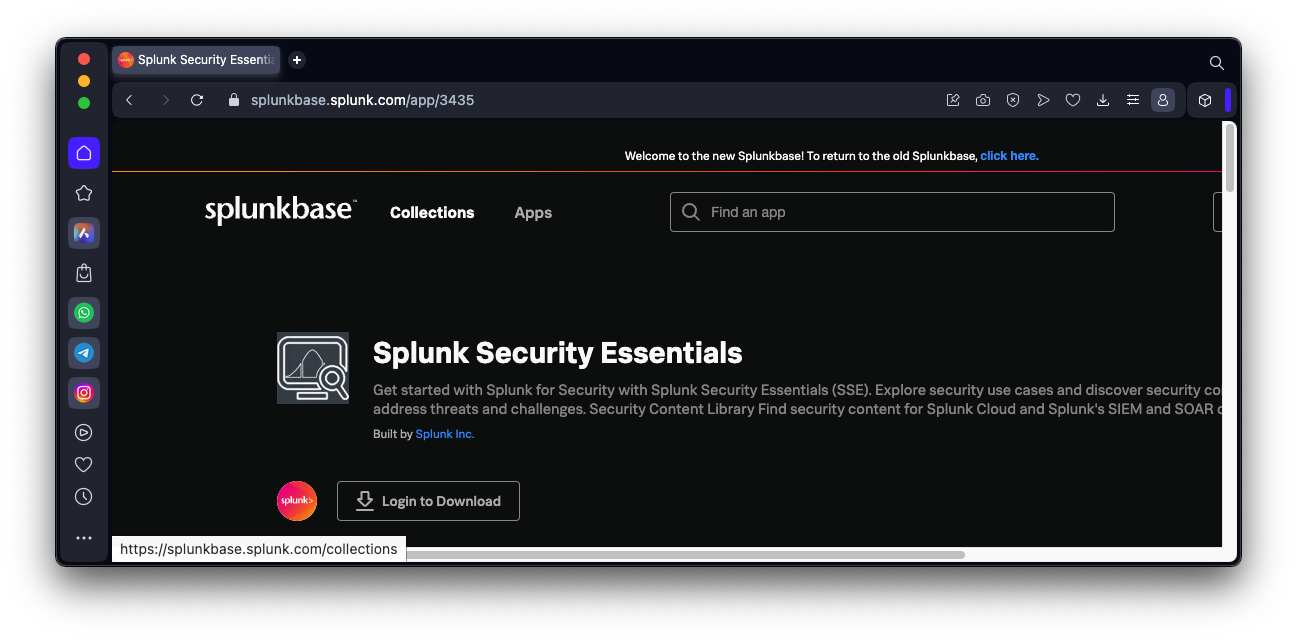Screen dimensions: 1297x640
Task: Click the heart icon in address bar
Action: [x=1073, y=100]
